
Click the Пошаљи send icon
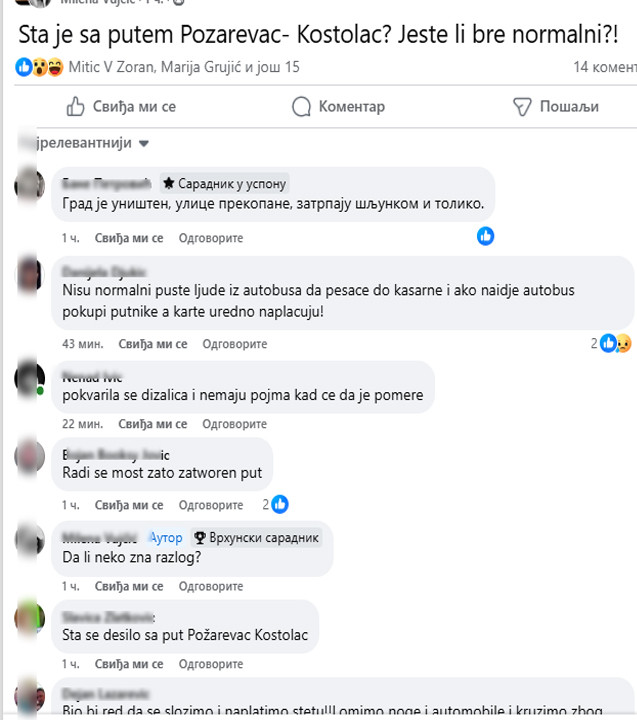(x=522, y=107)
